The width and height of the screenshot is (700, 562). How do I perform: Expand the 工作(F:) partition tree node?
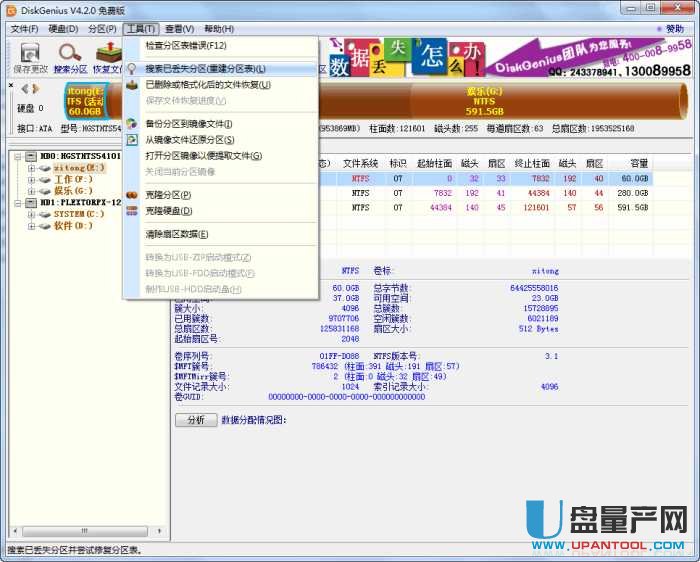coord(31,179)
